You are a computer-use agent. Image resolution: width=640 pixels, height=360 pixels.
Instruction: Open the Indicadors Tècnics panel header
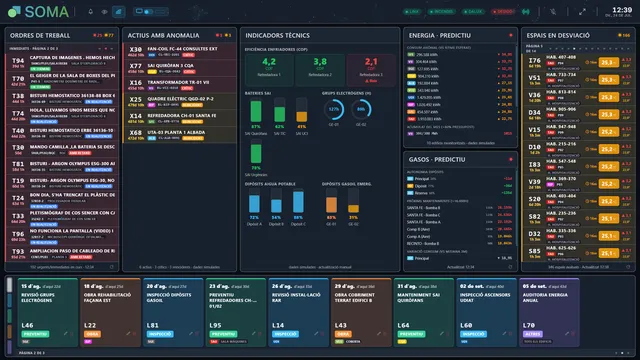pyautogui.click(x=320, y=36)
